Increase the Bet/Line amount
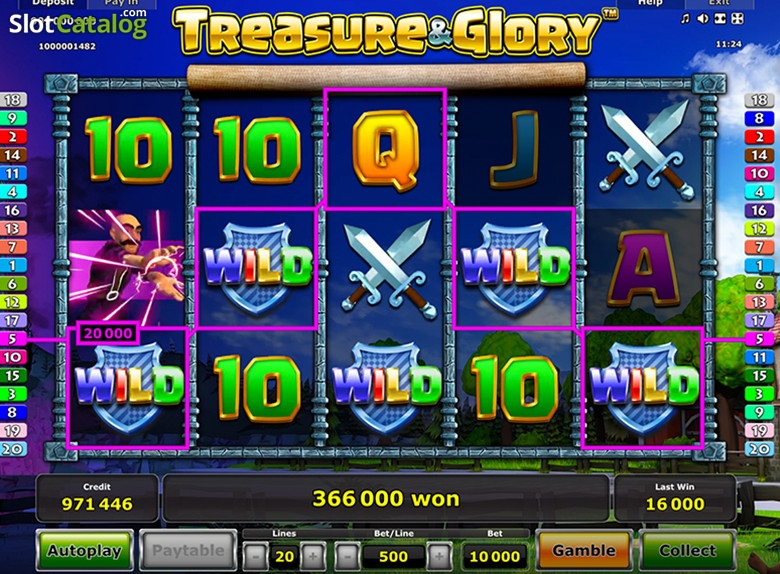The width and height of the screenshot is (780, 574). [439, 556]
